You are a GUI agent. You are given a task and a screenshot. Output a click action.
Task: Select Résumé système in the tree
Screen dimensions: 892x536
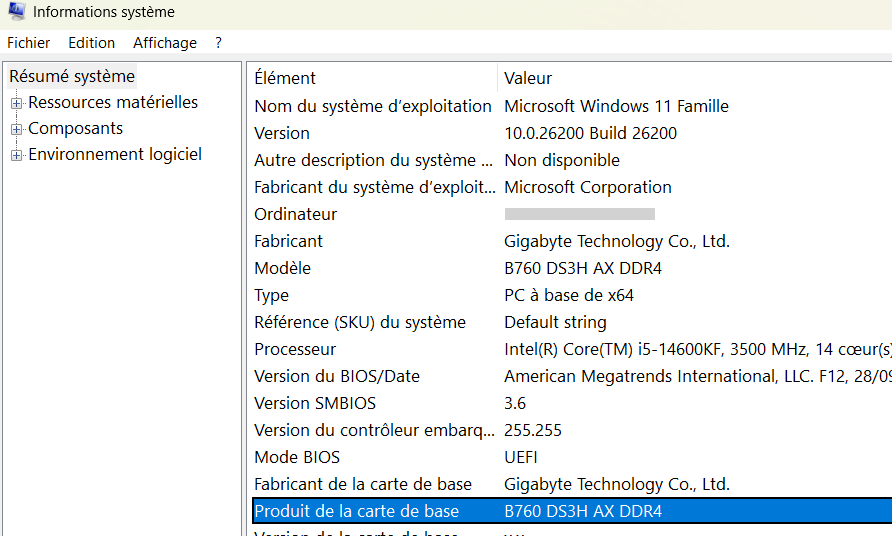pyautogui.click(x=72, y=76)
